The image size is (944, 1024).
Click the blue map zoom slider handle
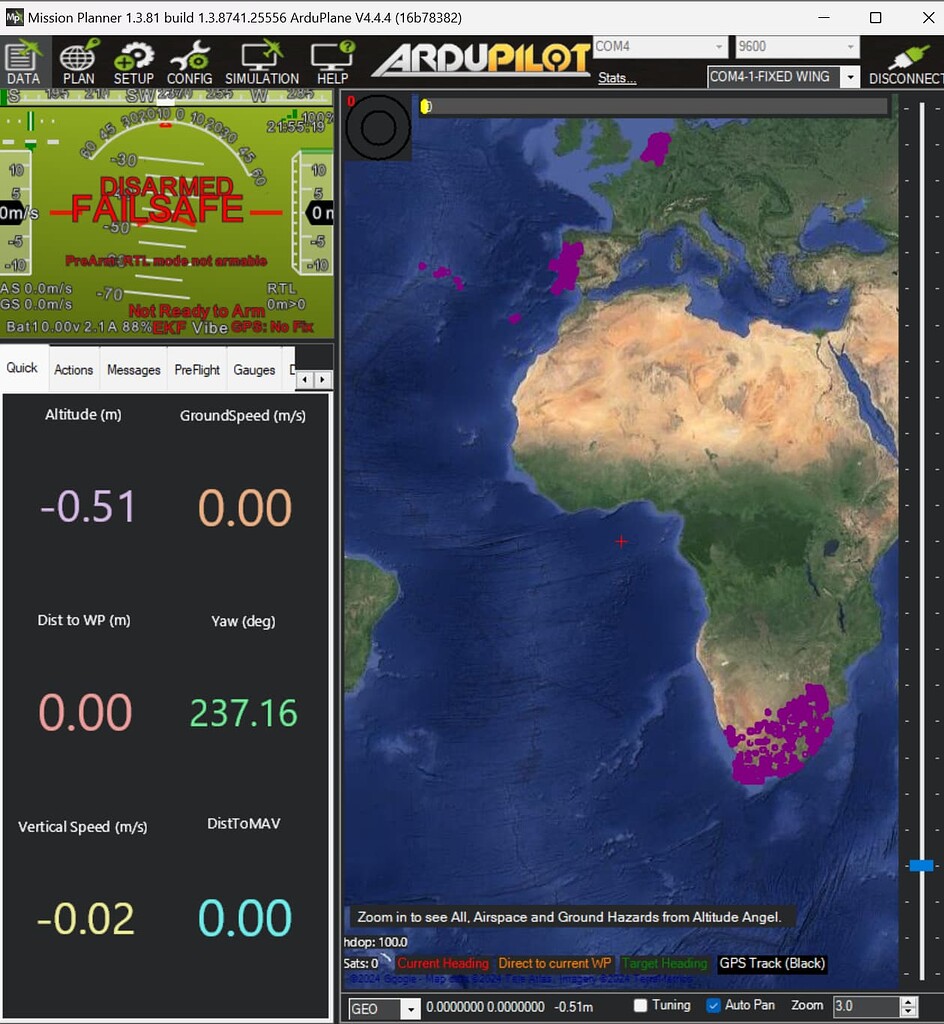921,865
